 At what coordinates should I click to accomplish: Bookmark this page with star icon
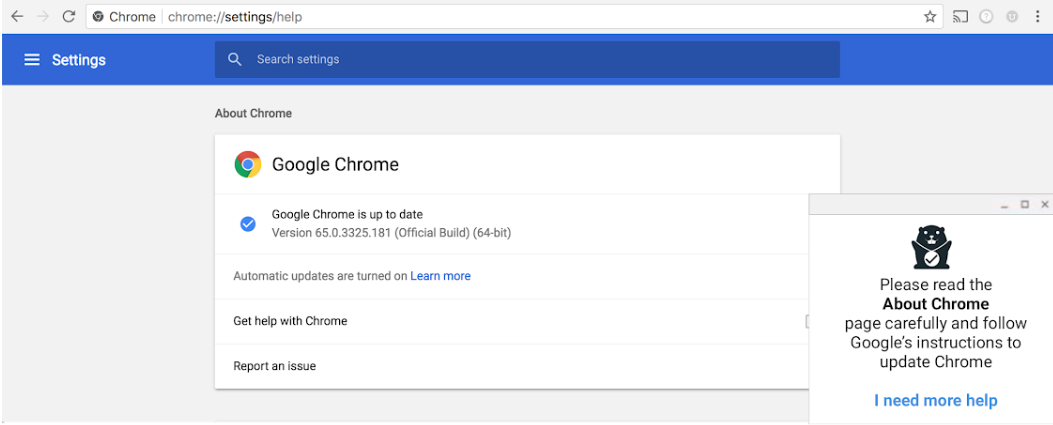pos(929,17)
